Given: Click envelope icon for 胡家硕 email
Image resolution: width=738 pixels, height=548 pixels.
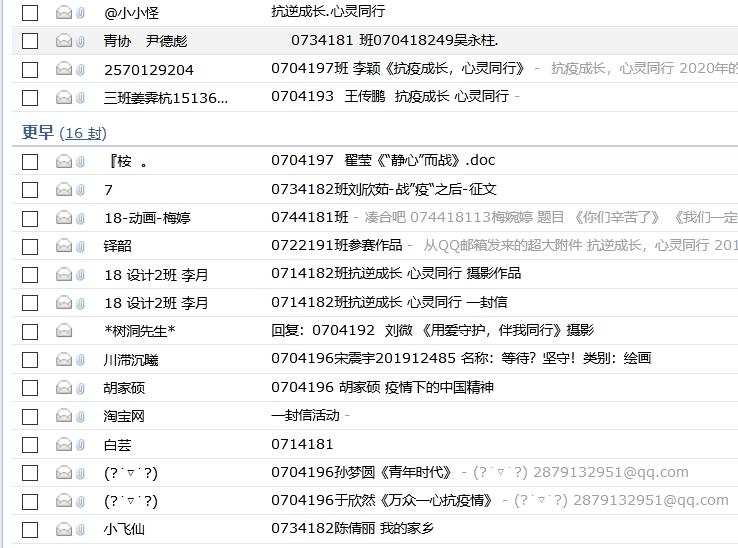Looking at the screenshot, I should click(64, 387).
